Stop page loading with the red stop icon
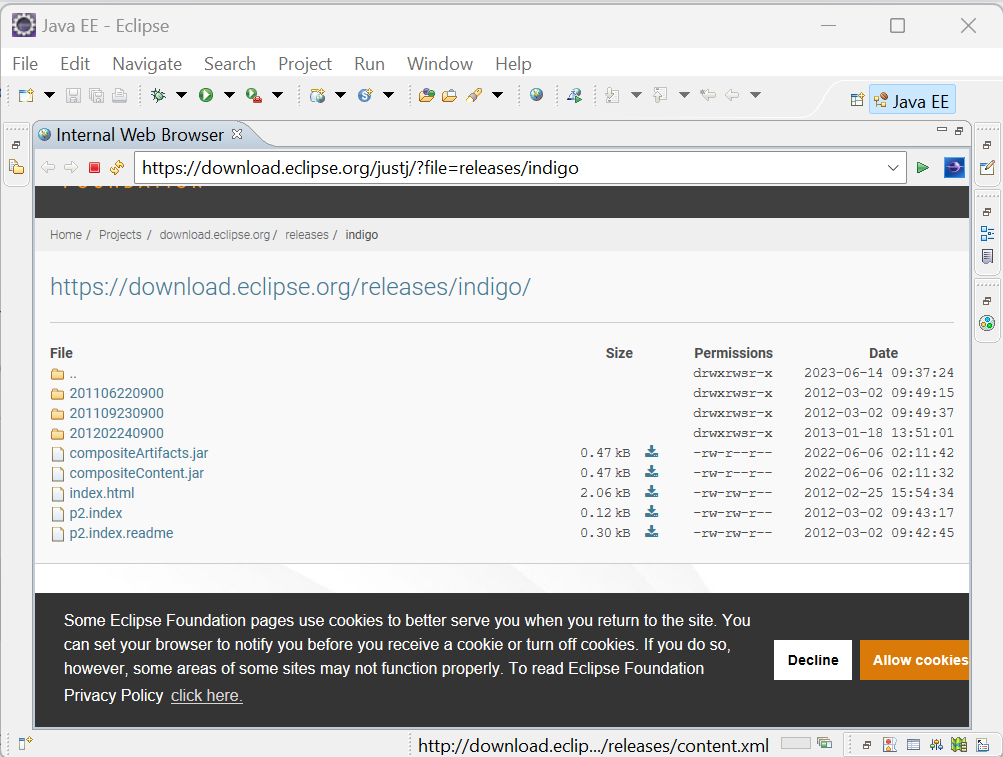 click(x=95, y=168)
